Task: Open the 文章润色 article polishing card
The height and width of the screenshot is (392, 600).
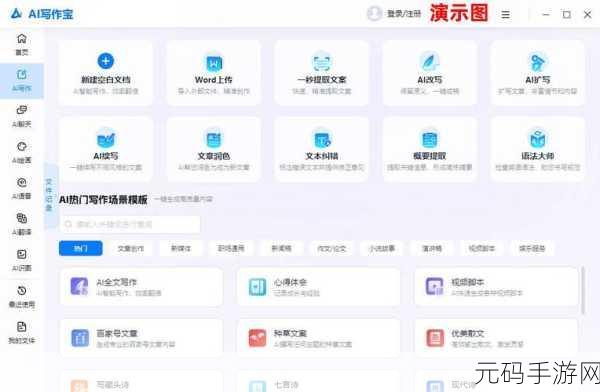Action: point(214,149)
